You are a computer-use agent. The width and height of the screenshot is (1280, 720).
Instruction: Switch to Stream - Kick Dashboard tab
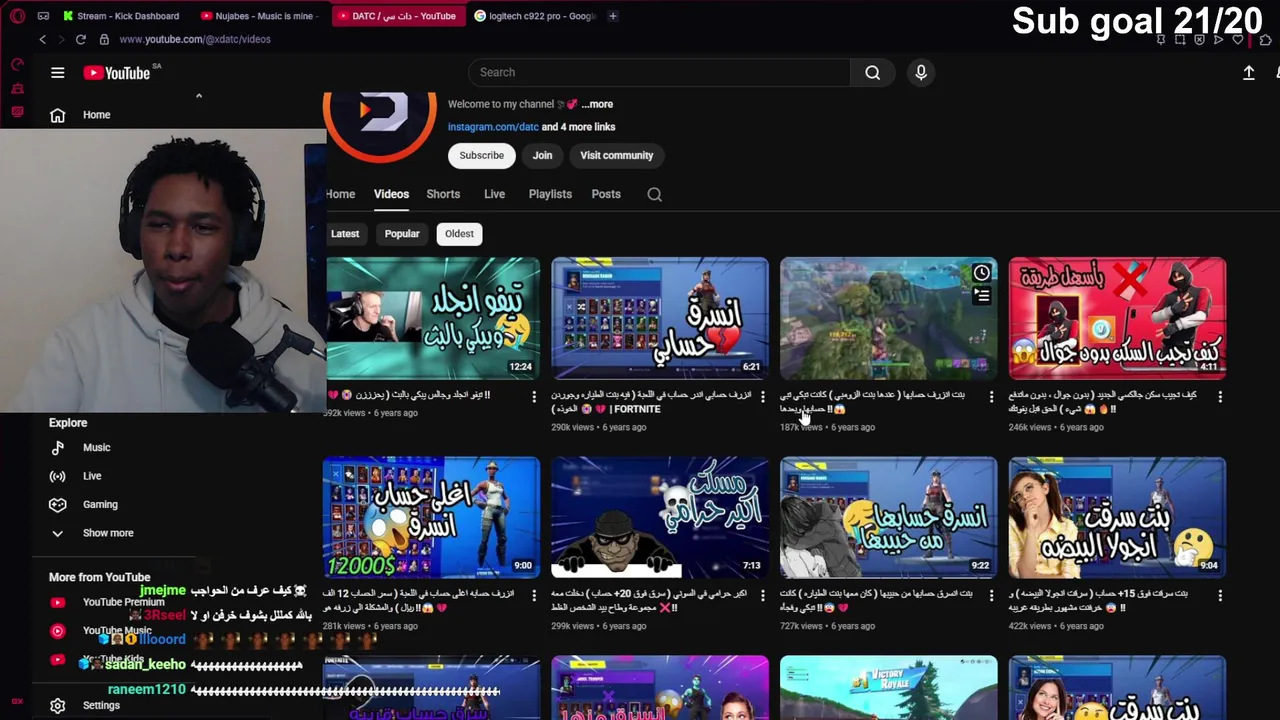[x=120, y=16]
